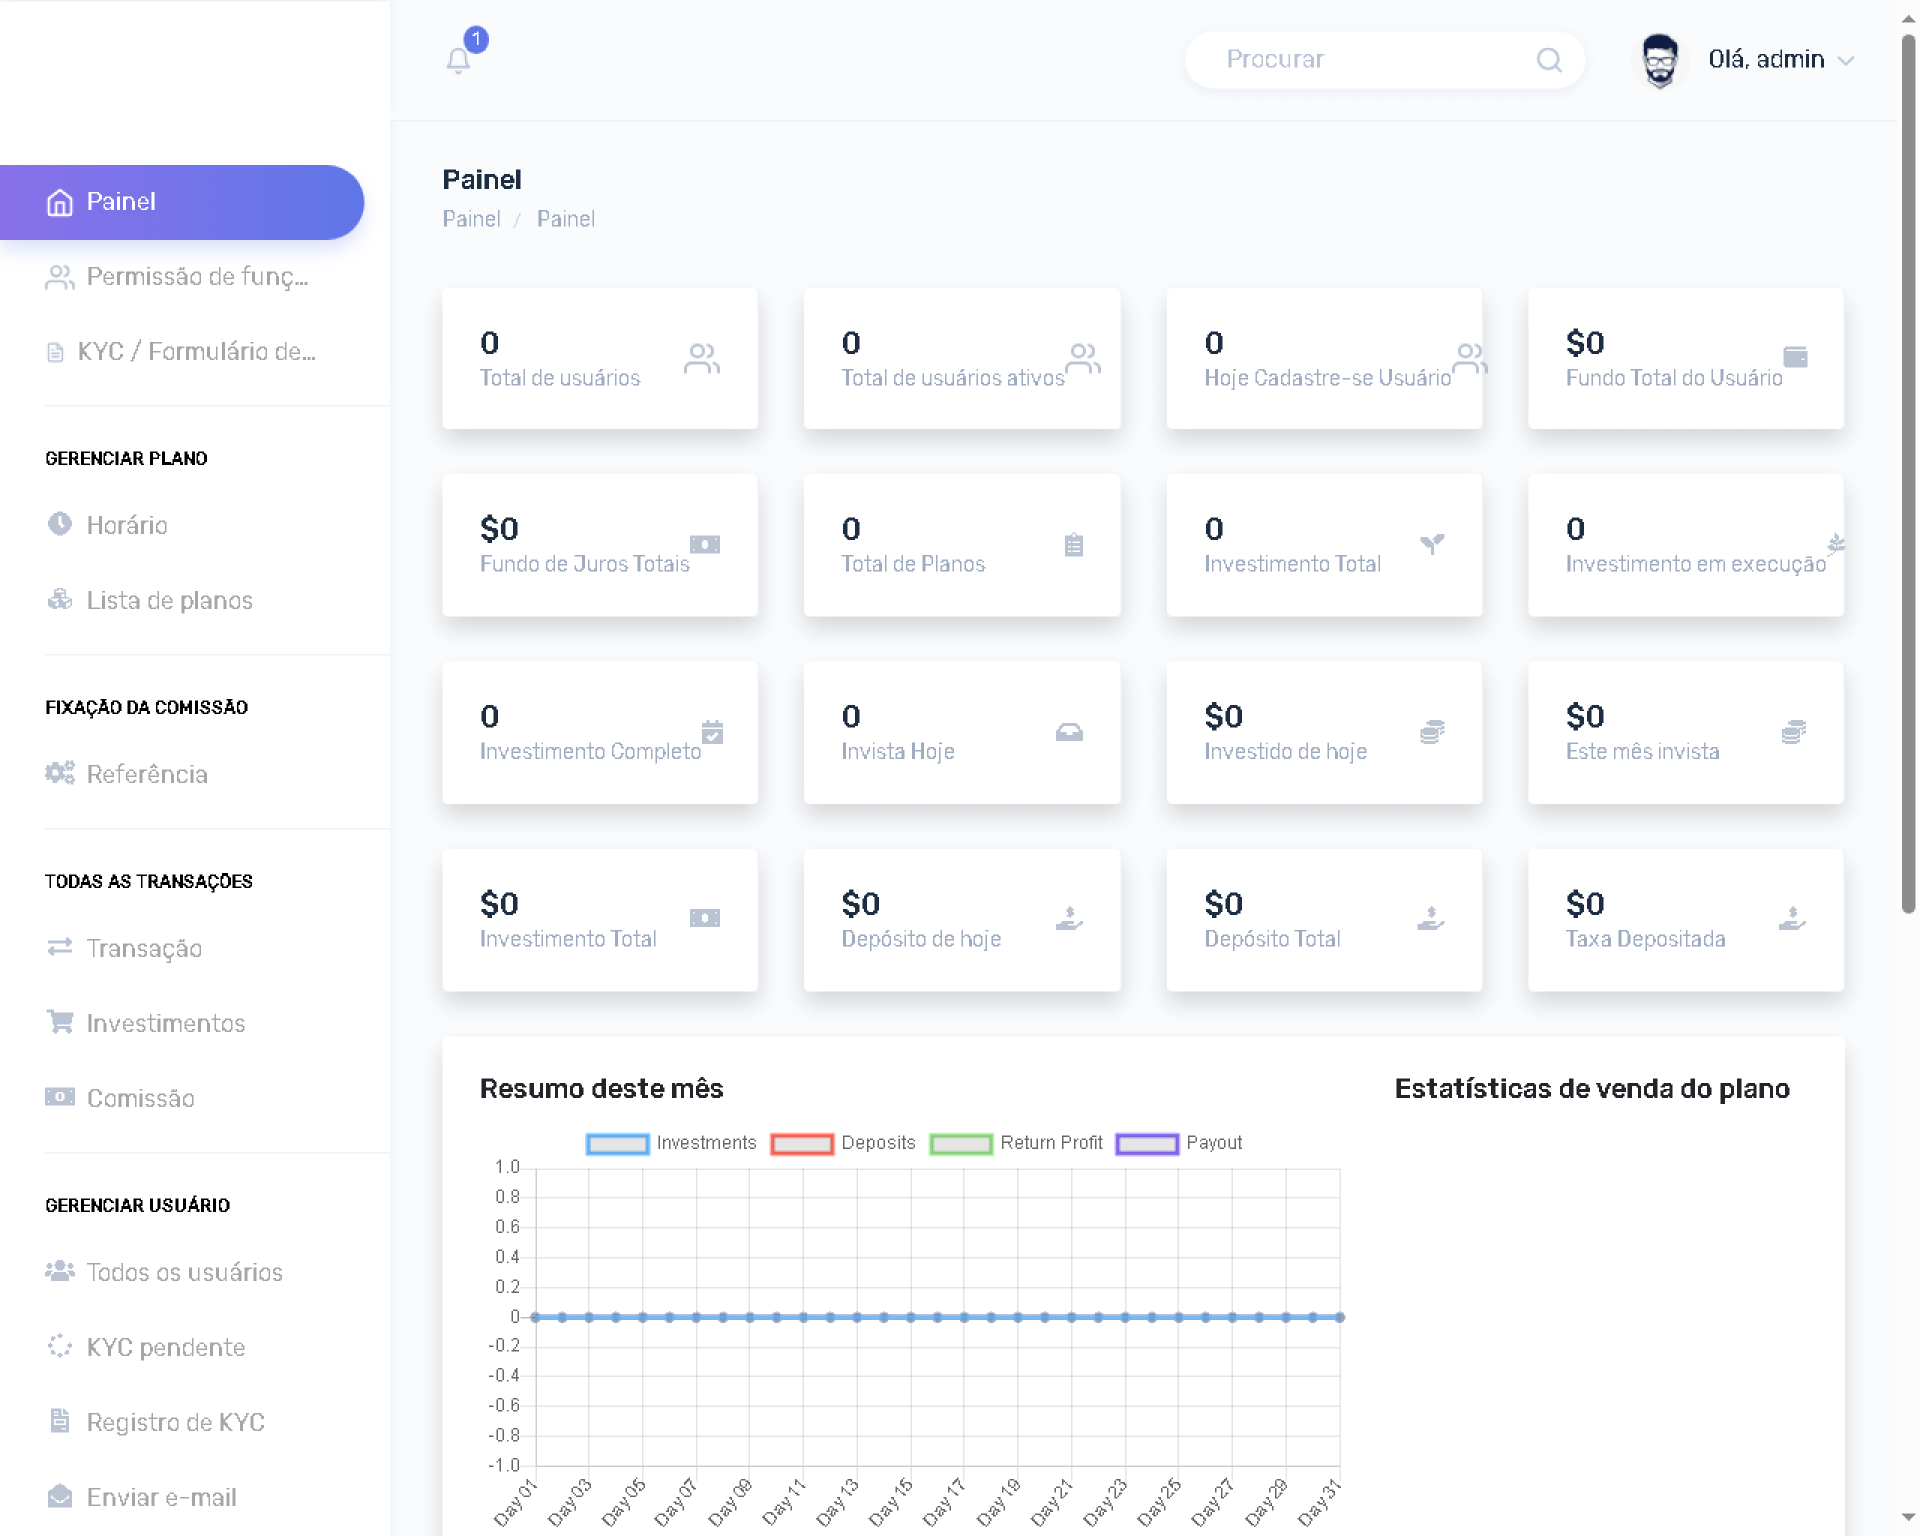Hide the Return Profit legend swatch
1920x1536 pixels.
tap(960, 1143)
